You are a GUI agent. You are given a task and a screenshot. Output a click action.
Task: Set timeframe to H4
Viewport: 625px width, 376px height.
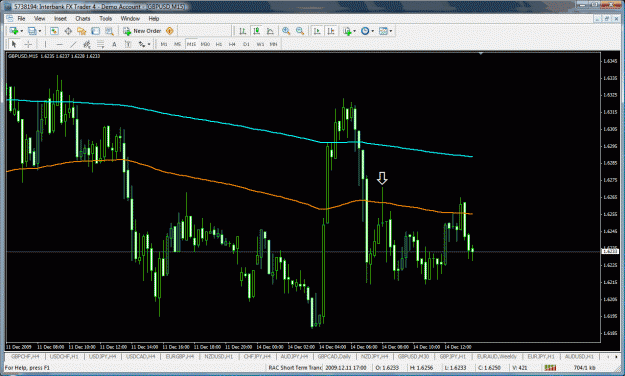click(232, 44)
